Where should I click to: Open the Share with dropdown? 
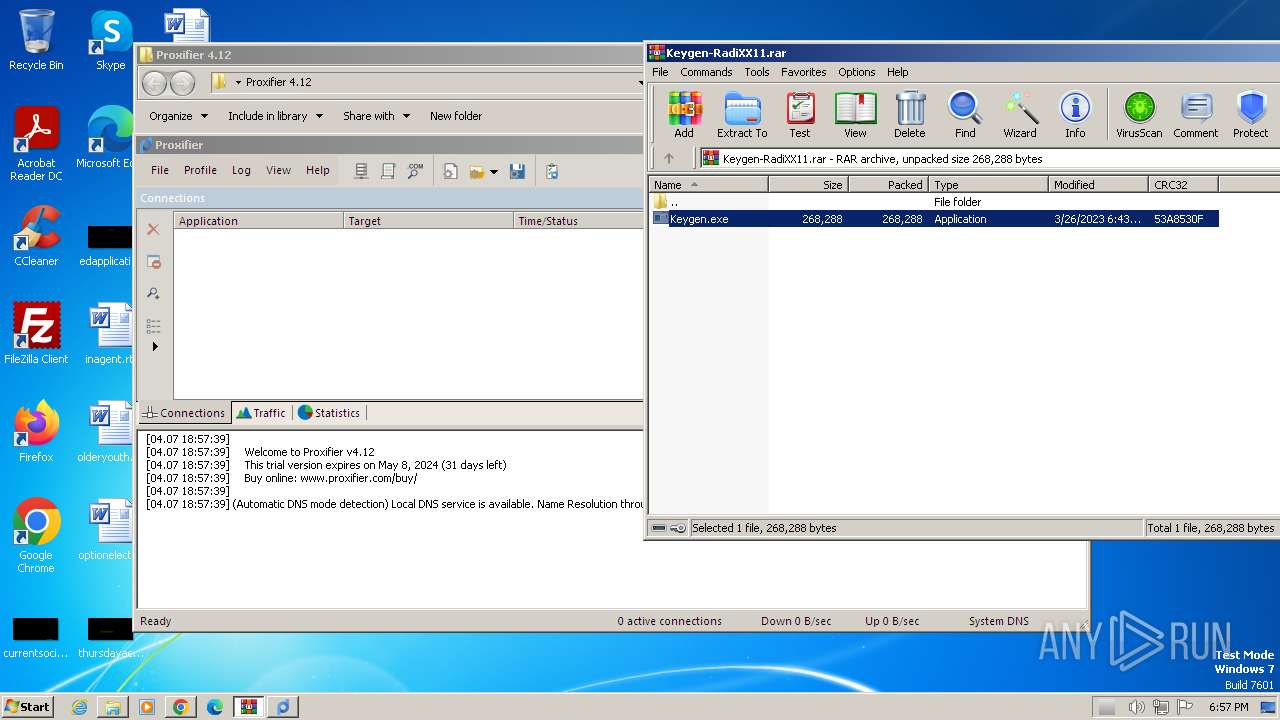coord(376,116)
